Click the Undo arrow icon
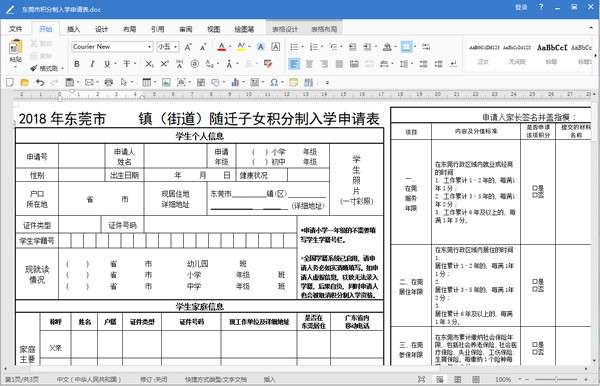 pos(39,82)
